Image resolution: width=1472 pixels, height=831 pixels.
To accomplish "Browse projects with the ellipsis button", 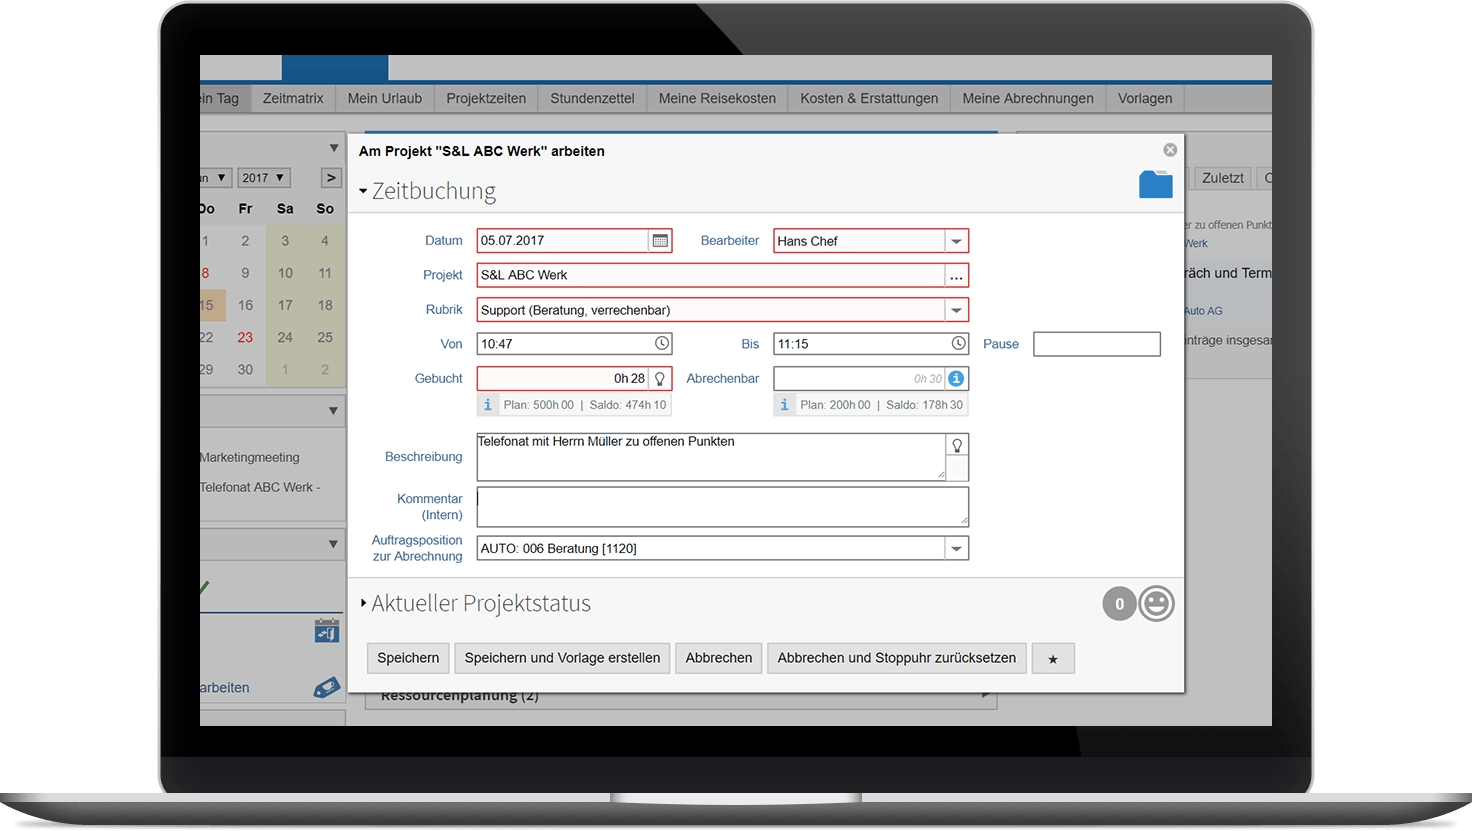I will (x=956, y=276).
